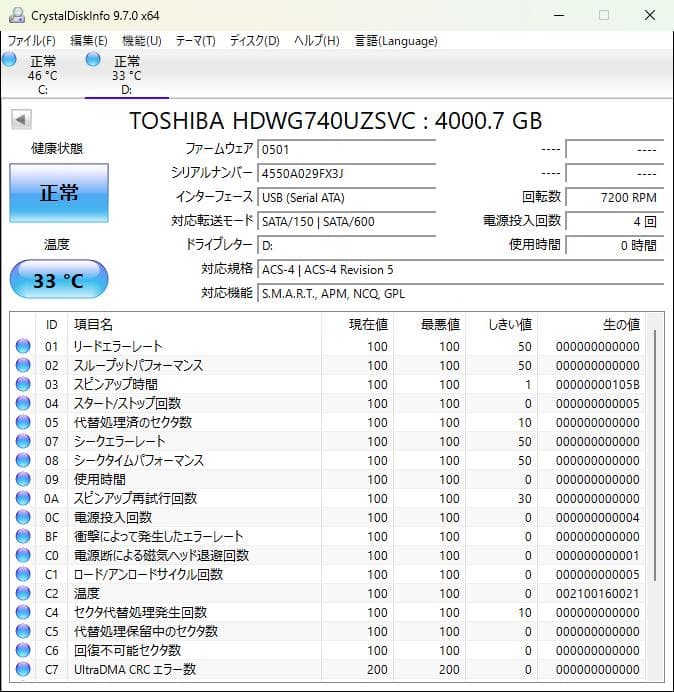
Task: Click the rotation rate field 7200 RPM
Action: [614, 197]
